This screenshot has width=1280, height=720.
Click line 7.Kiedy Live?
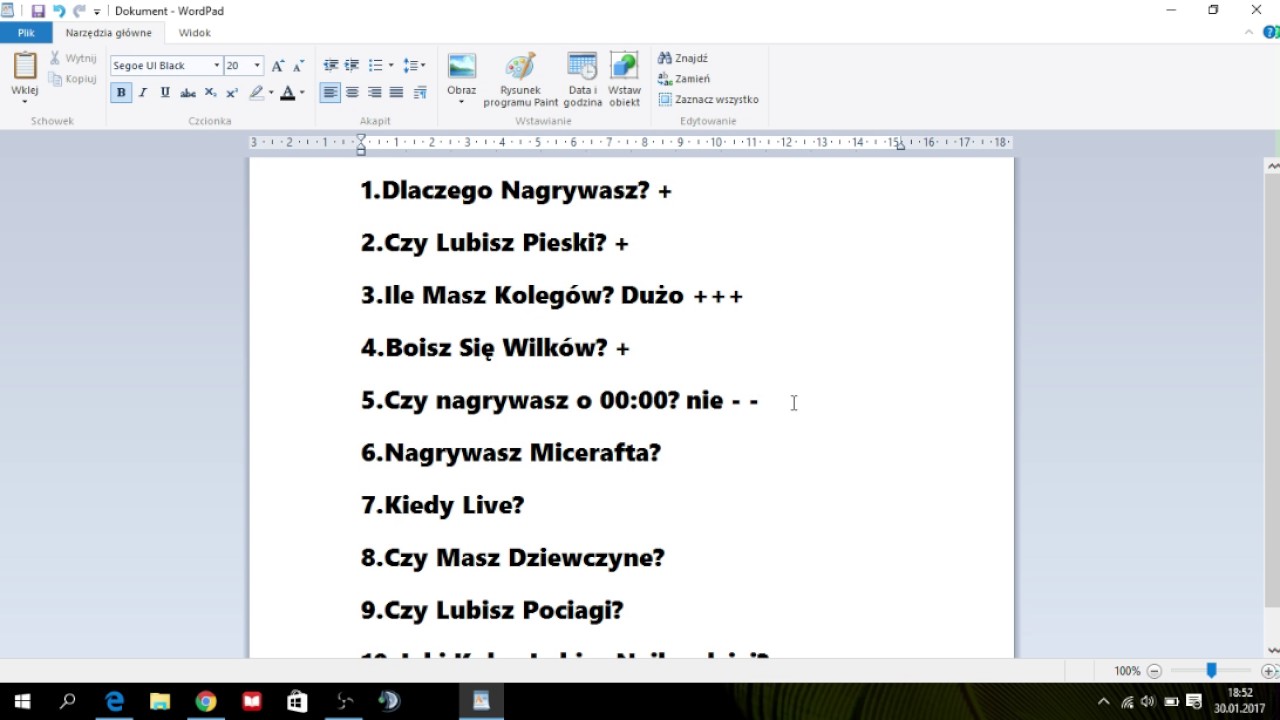pos(443,505)
